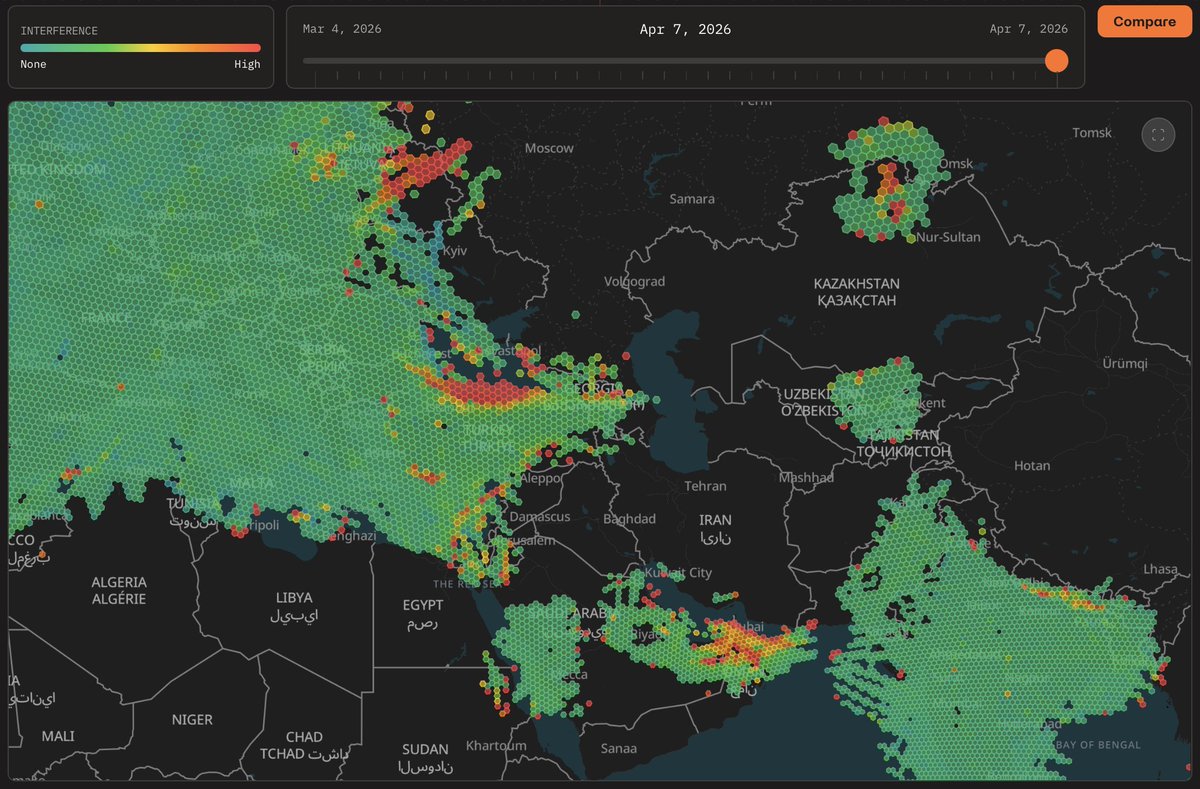1200x789 pixels.
Task: Click the "High" legend label
Action: [x=247, y=64]
